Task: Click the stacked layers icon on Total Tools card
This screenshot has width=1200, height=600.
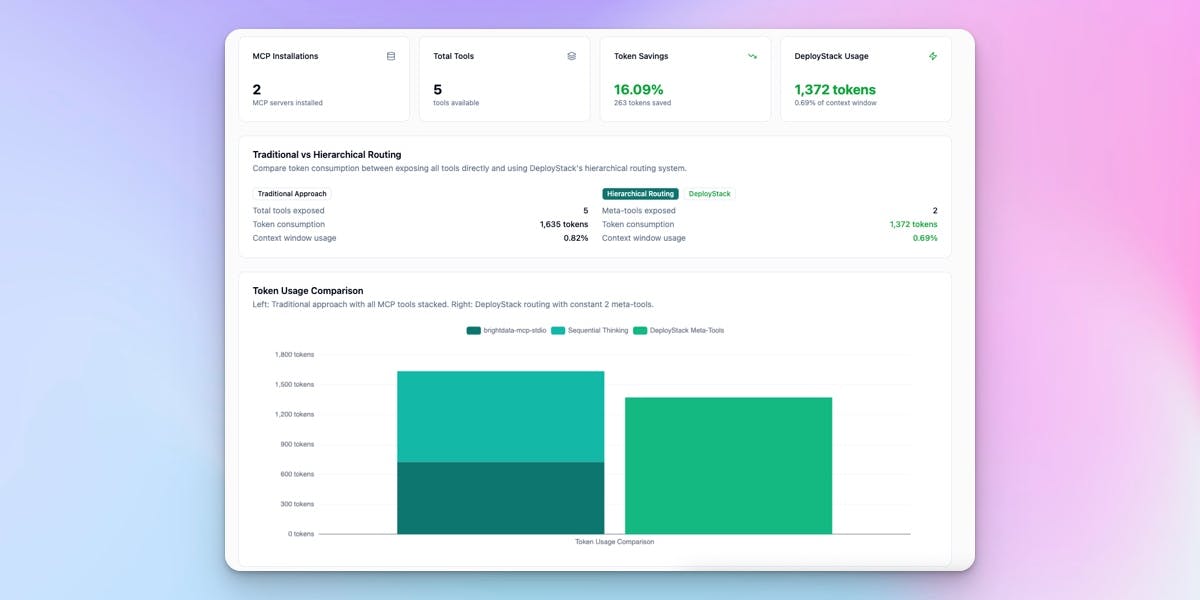Action: point(572,56)
